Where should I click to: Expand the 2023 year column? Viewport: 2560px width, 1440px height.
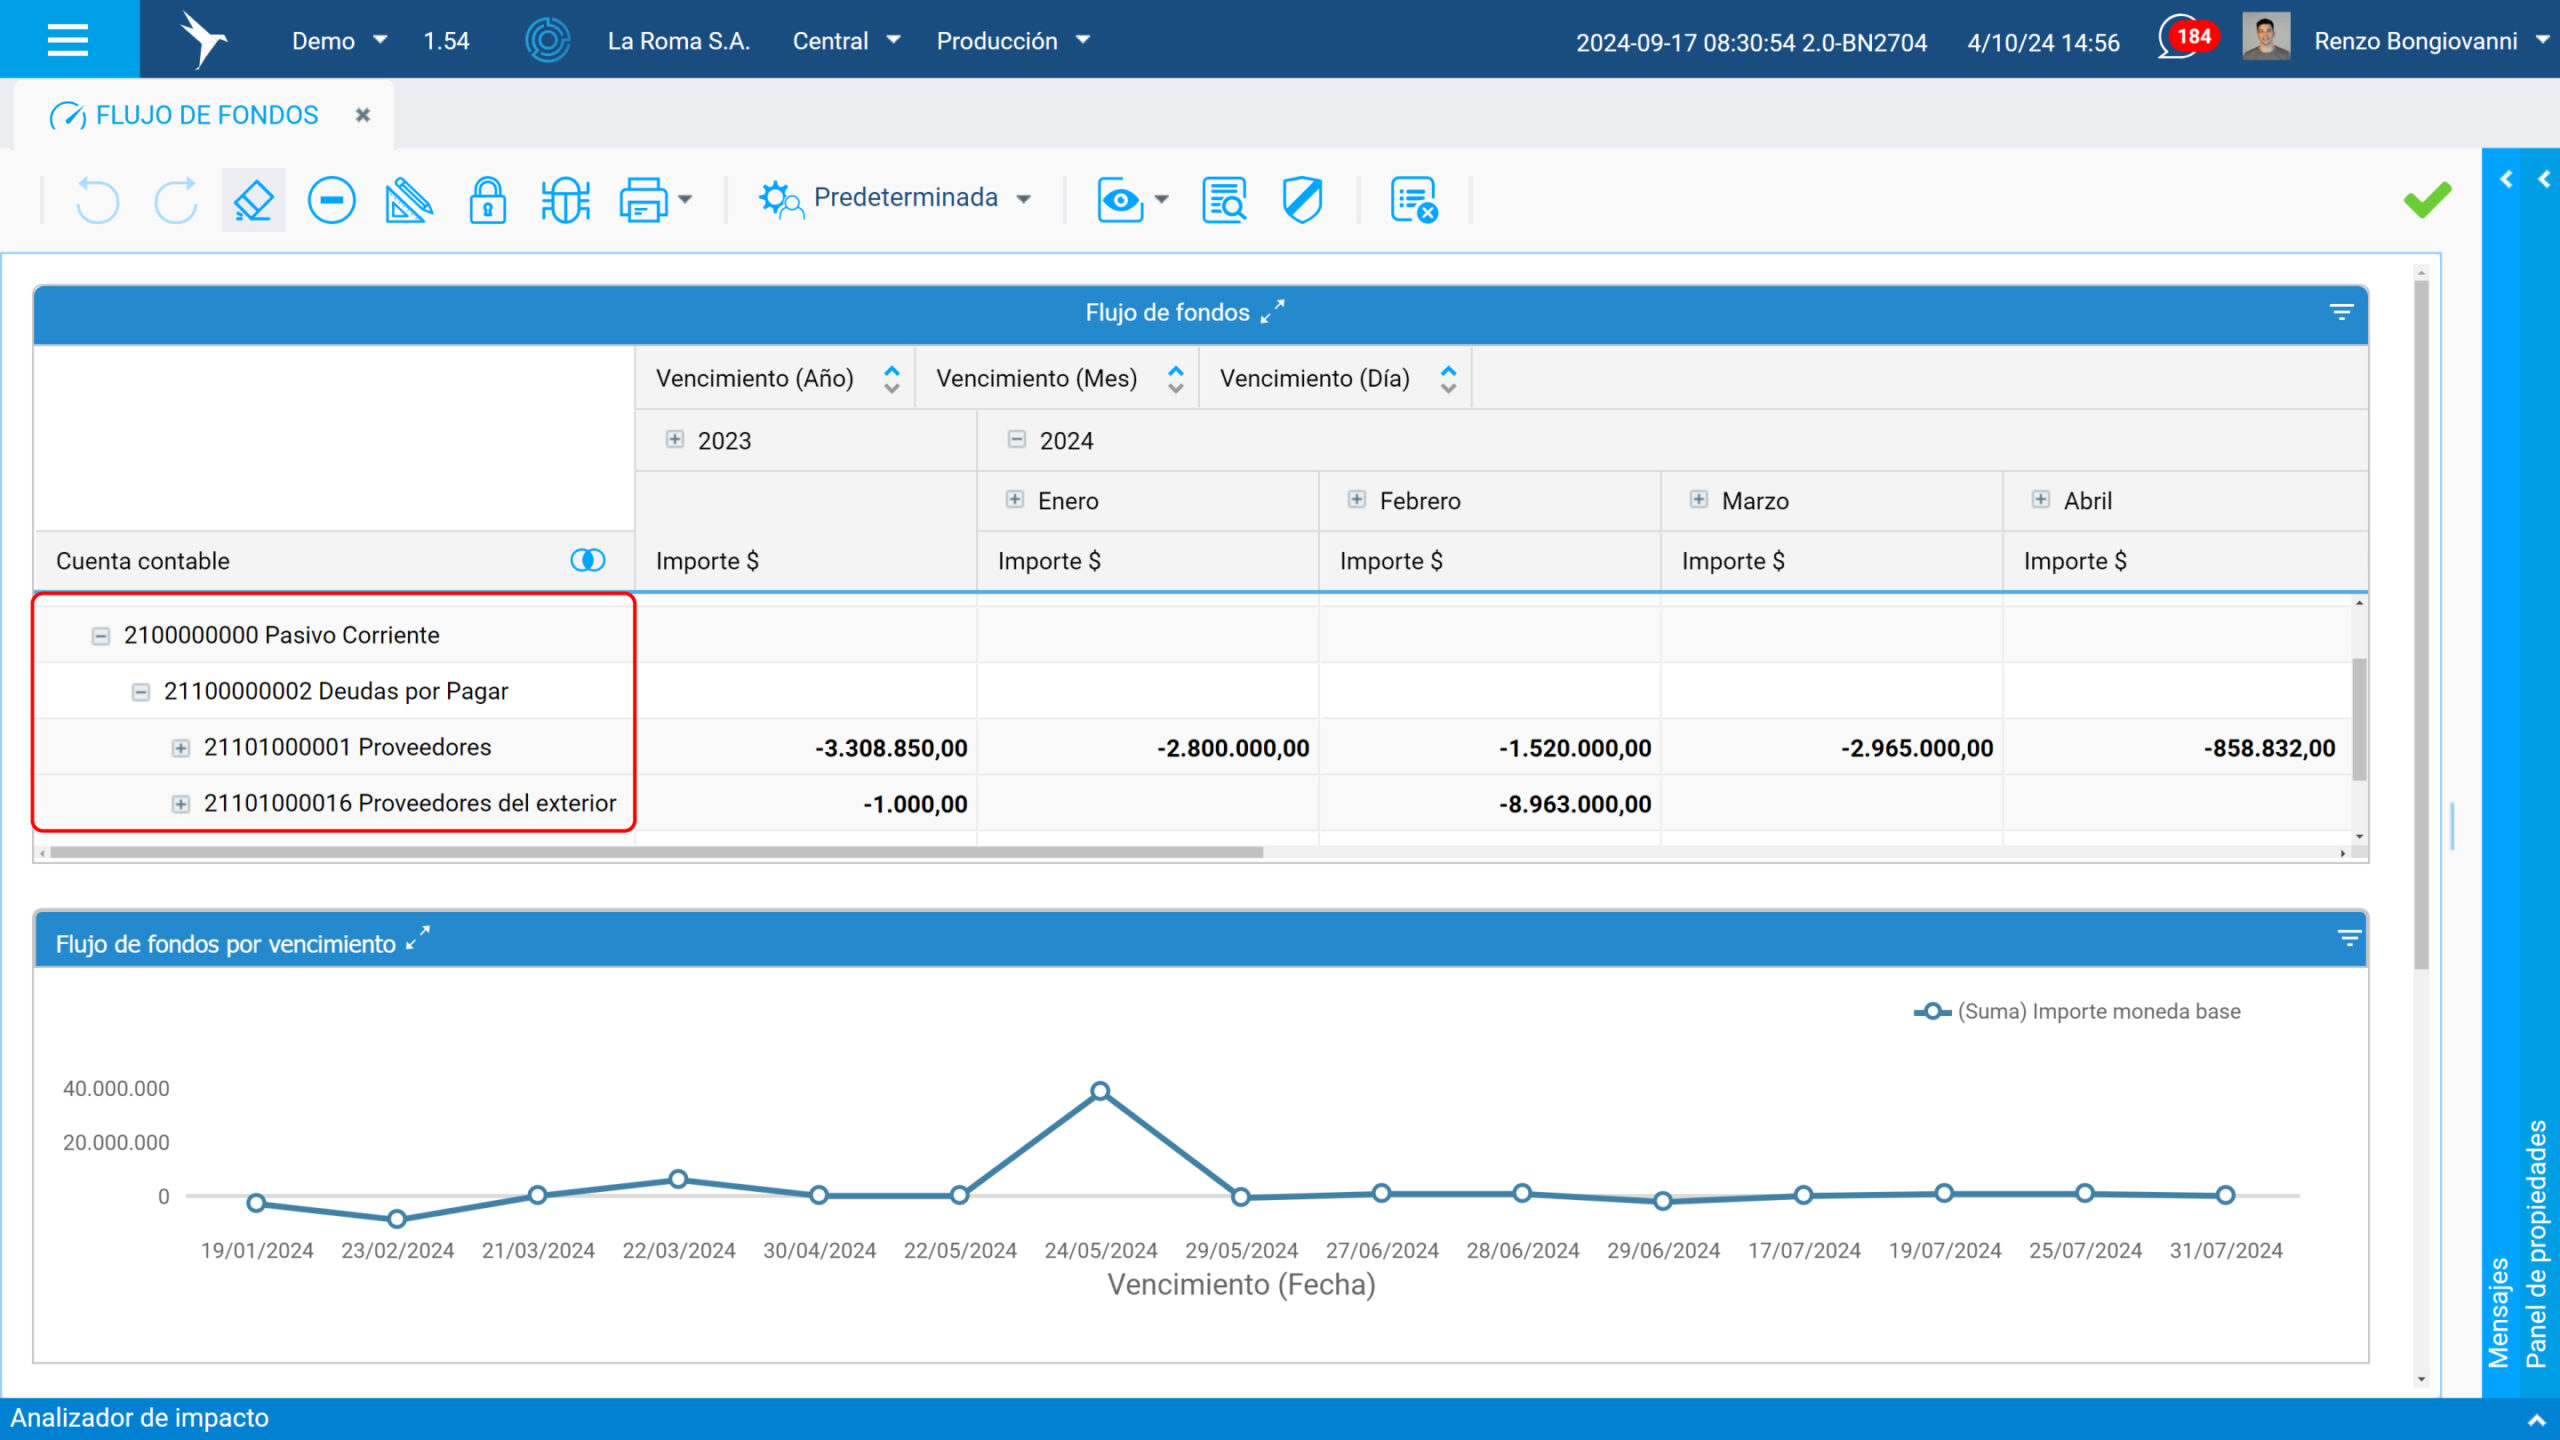point(675,439)
